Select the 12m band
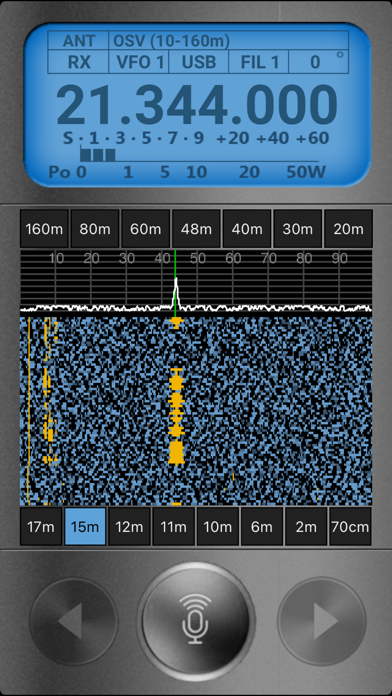The image size is (392, 696). (x=129, y=527)
